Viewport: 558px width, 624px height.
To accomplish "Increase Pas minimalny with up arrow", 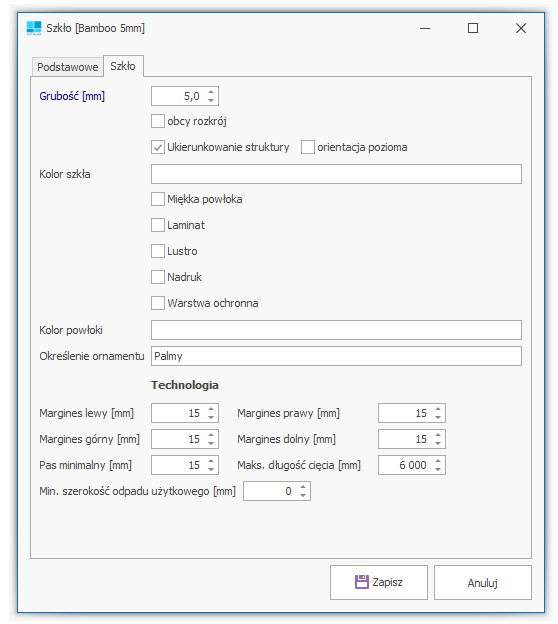I will [211, 461].
